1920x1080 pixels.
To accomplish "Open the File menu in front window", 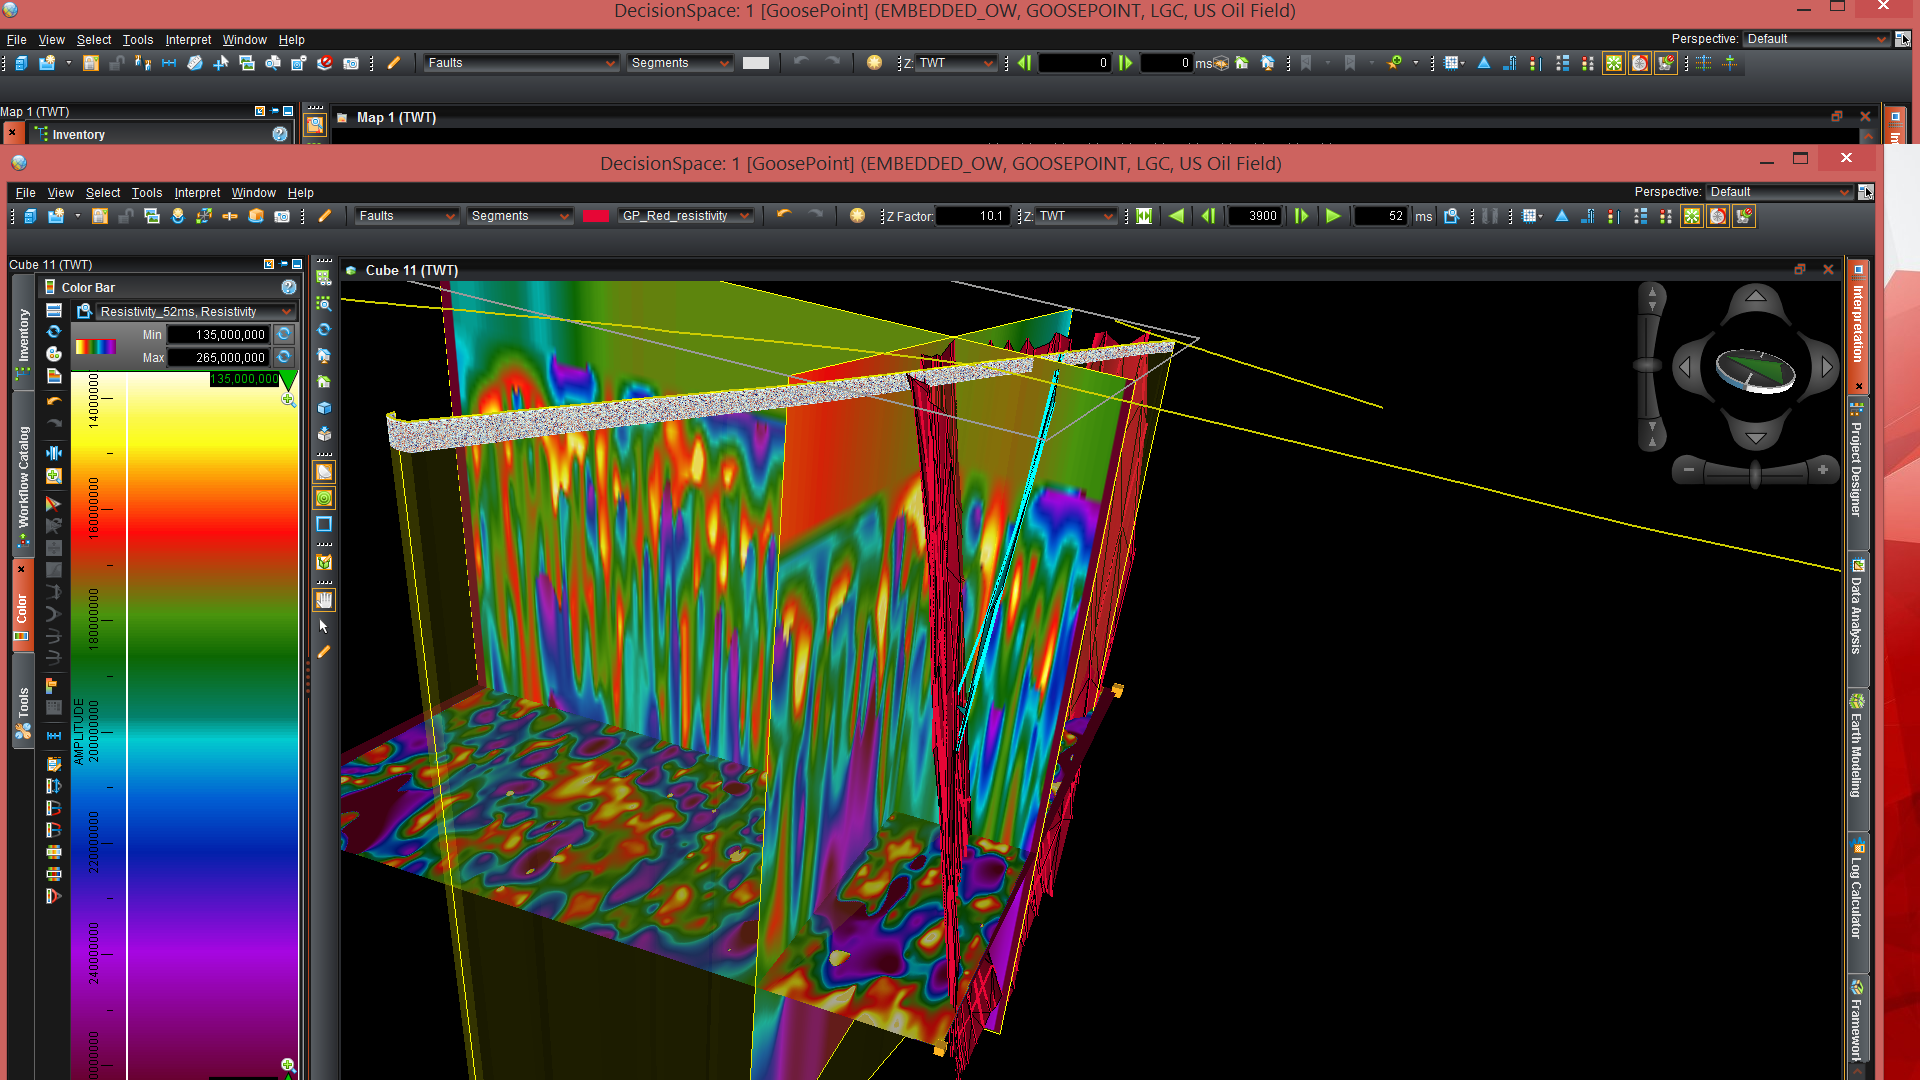I will point(25,193).
